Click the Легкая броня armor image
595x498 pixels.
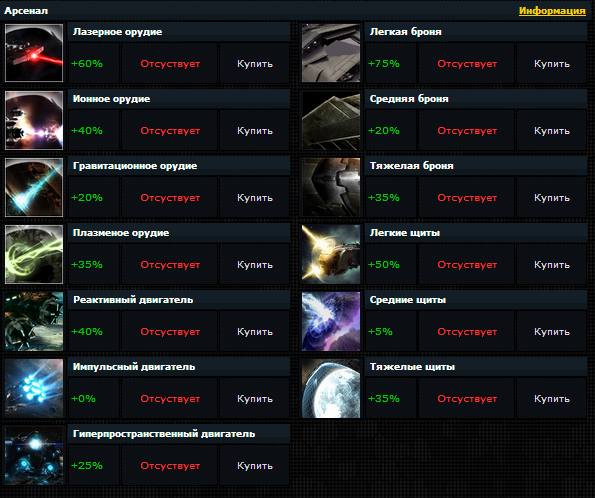click(x=331, y=53)
